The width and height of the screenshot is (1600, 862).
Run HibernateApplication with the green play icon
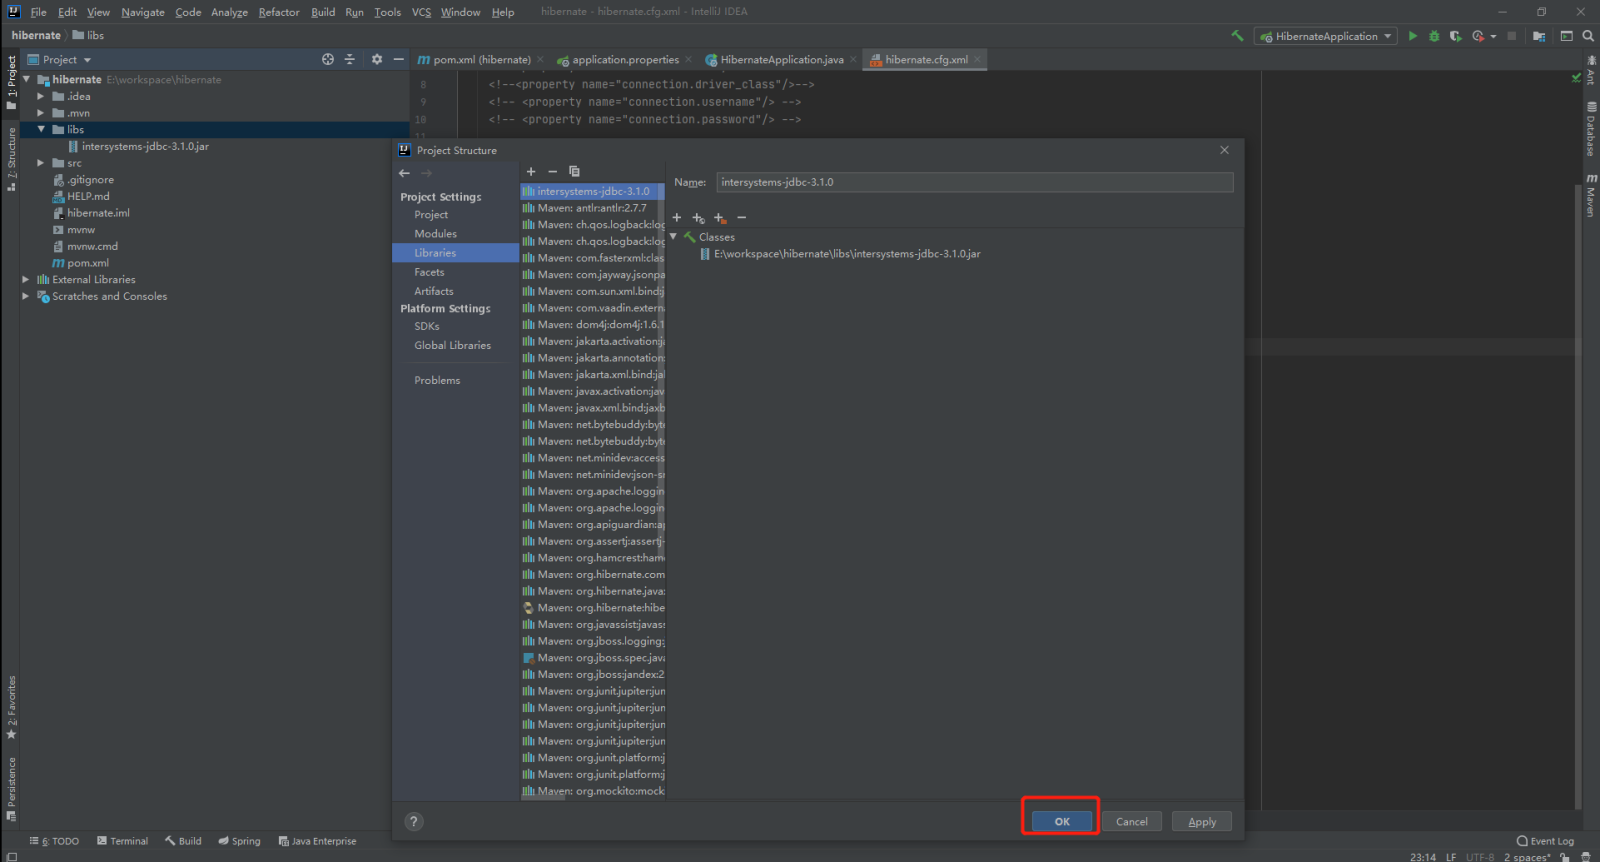click(1413, 36)
